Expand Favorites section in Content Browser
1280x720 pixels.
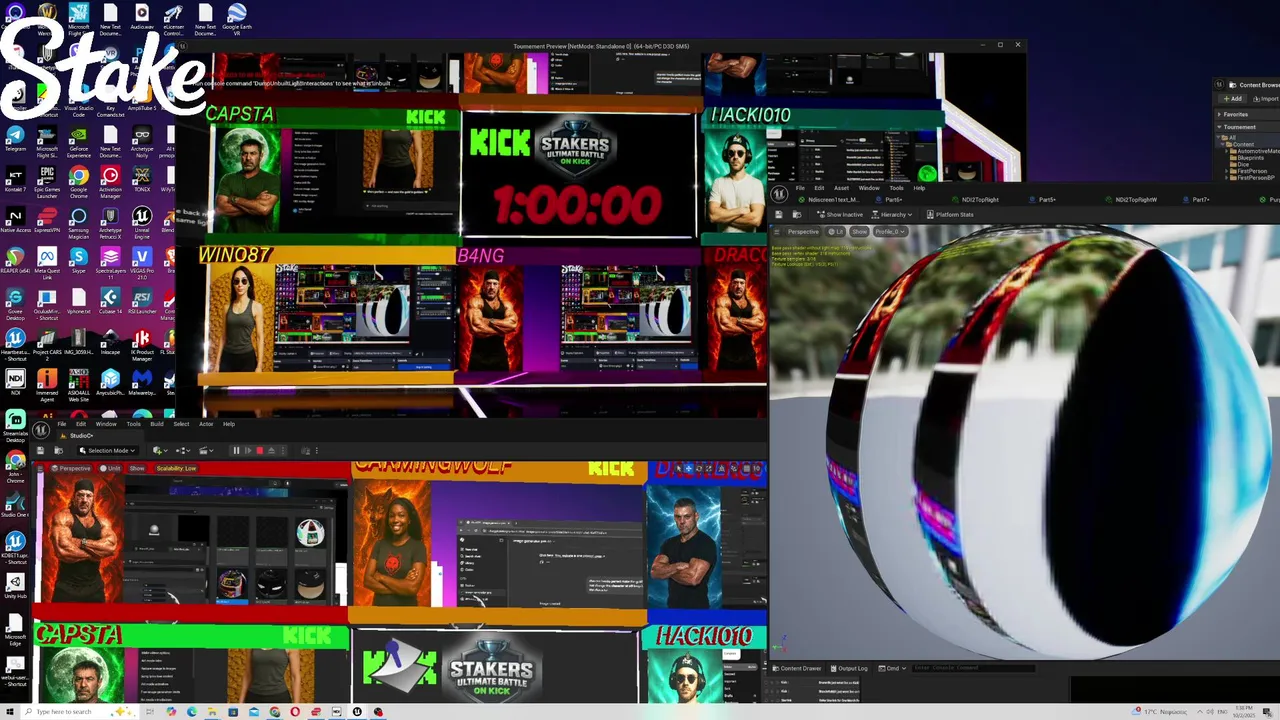tap(1219, 115)
